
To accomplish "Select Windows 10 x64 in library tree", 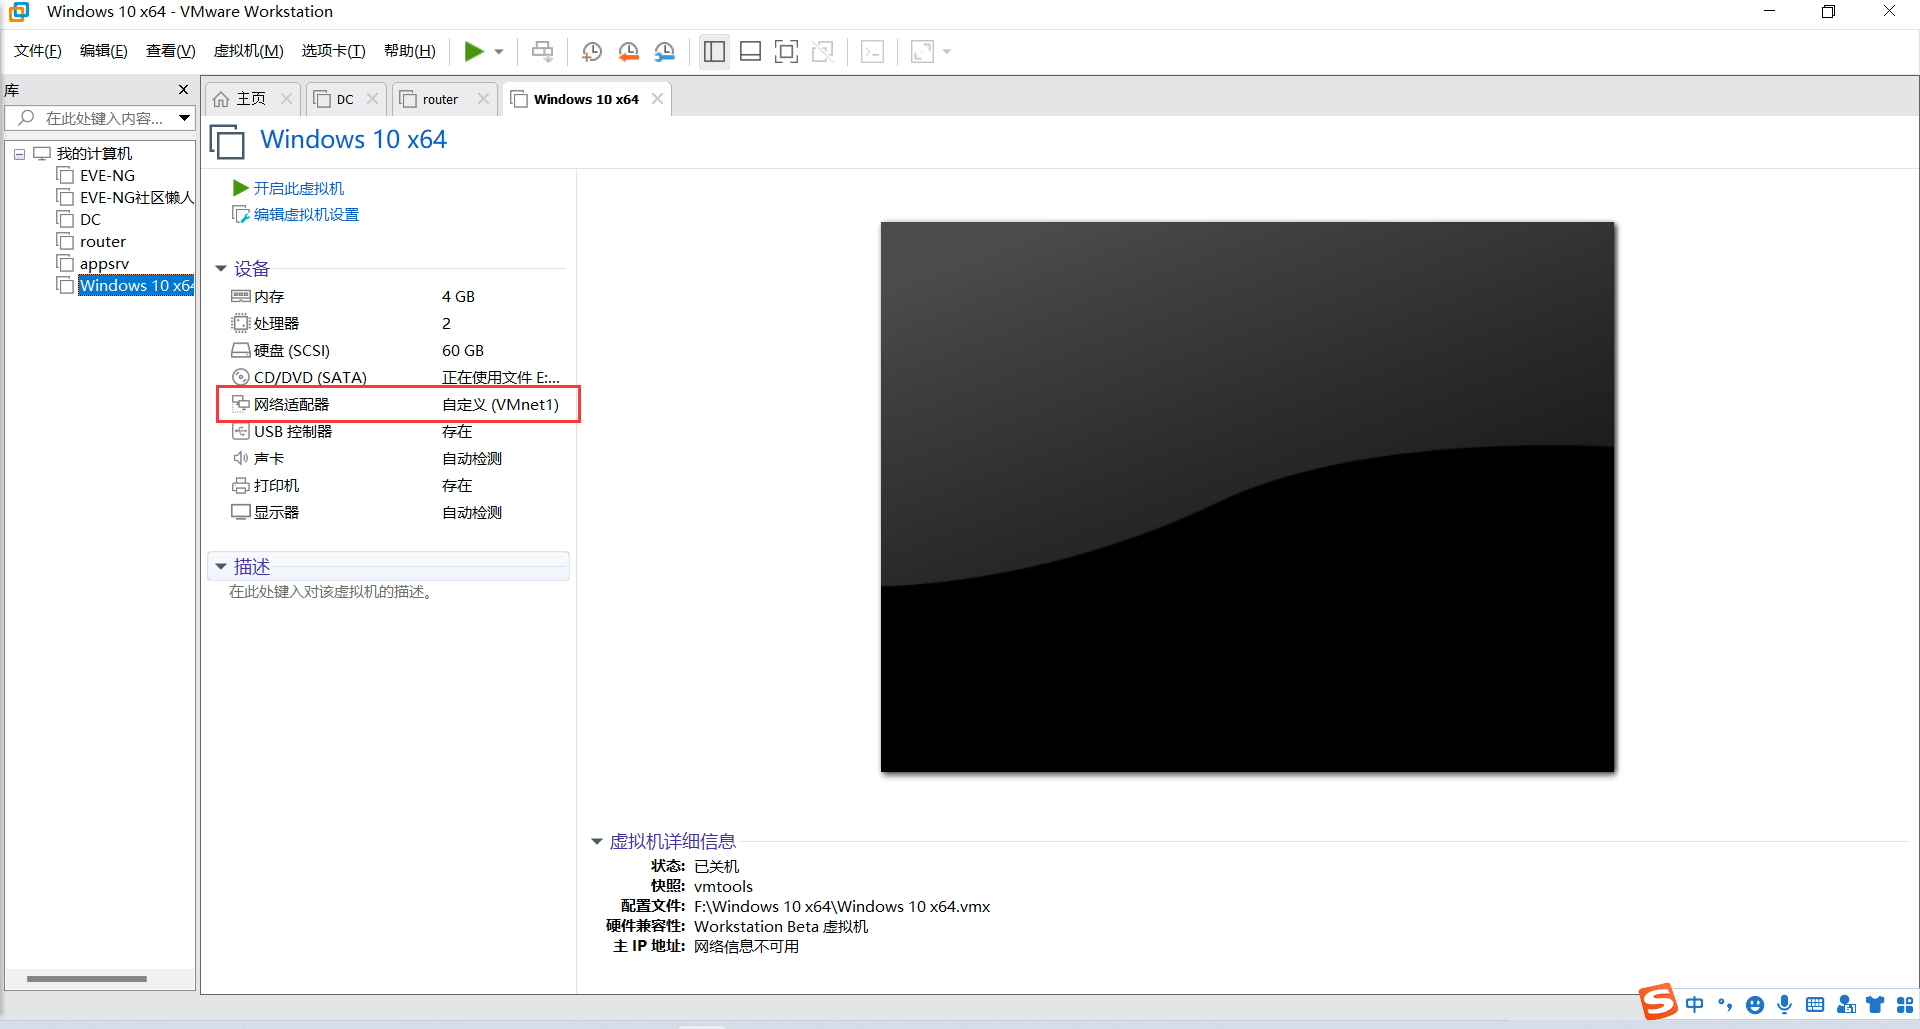I will (x=136, y=286).
